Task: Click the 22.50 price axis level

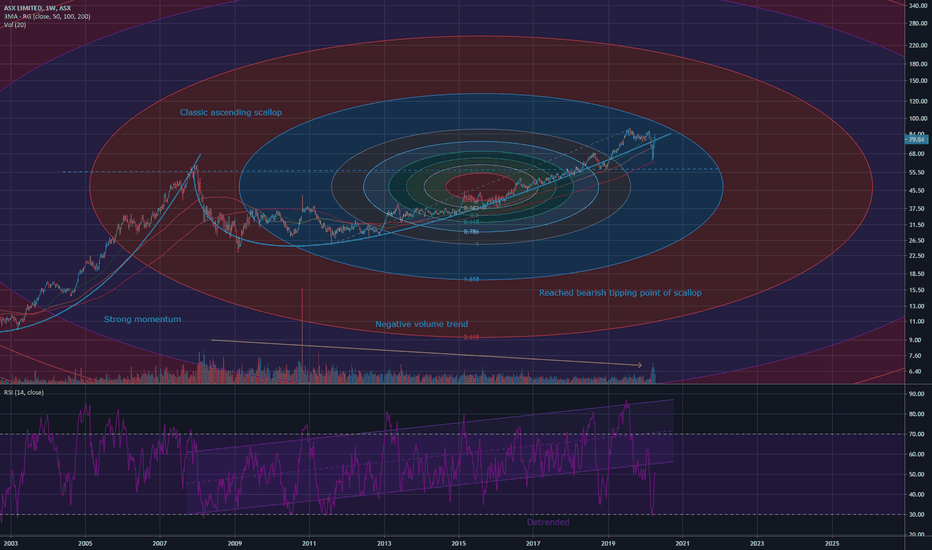Action: point(917,256)
